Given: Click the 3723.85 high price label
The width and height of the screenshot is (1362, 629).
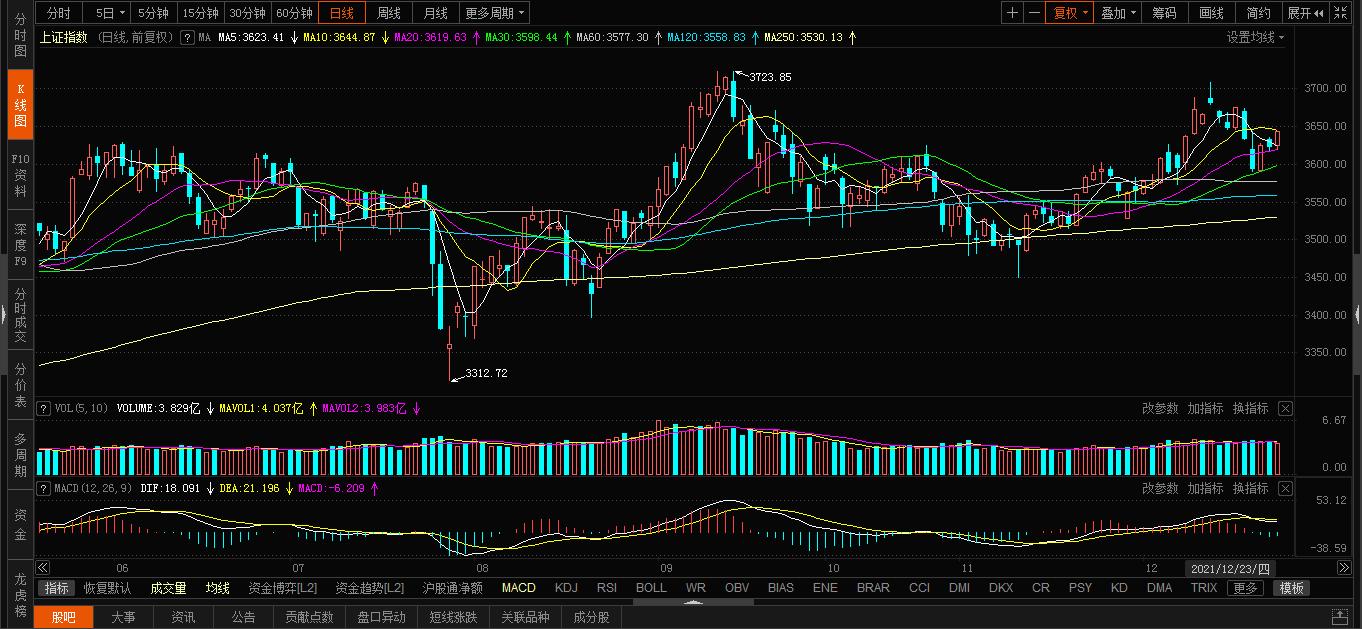Looking at the screenshot, I should coord(770,77).
